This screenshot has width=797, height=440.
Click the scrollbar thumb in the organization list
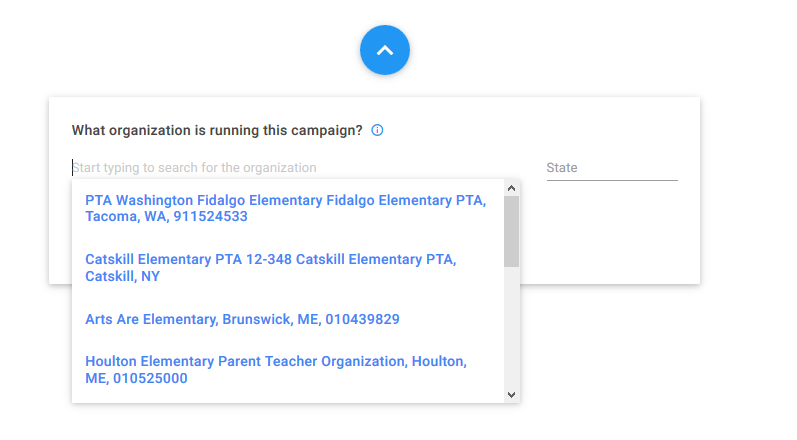[511, 231]
